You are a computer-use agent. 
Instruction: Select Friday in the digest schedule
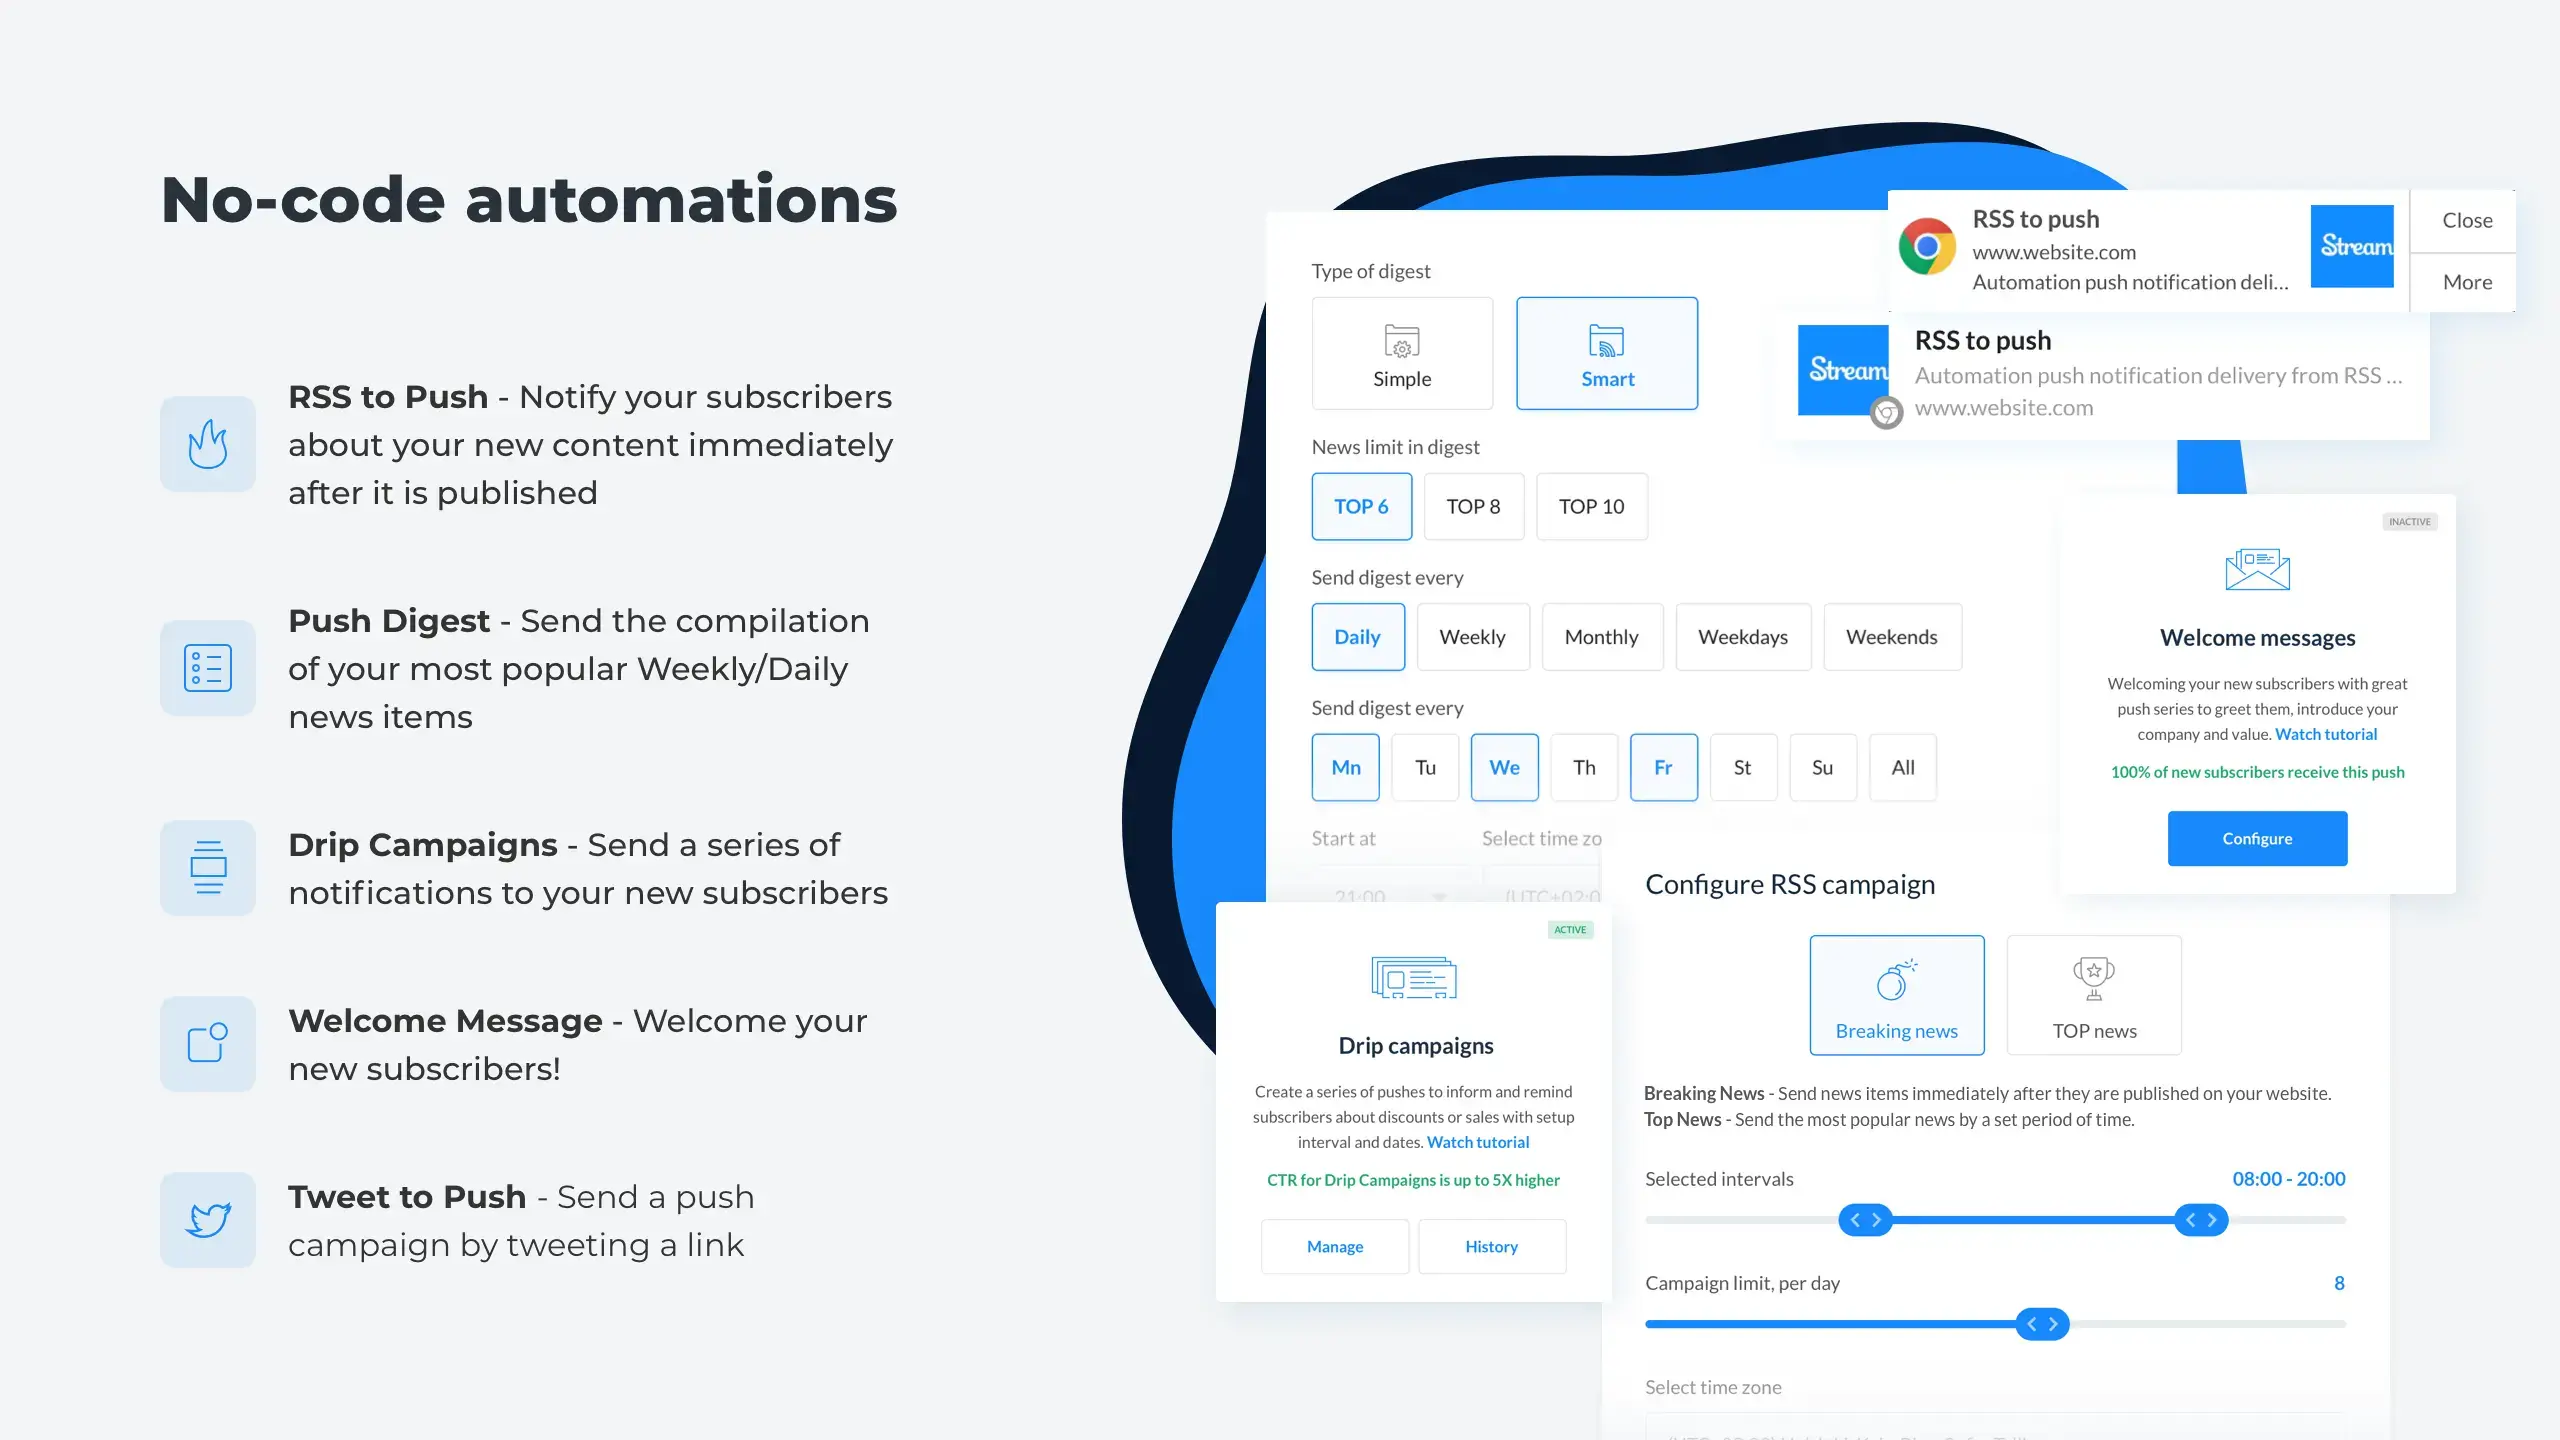1660,767
